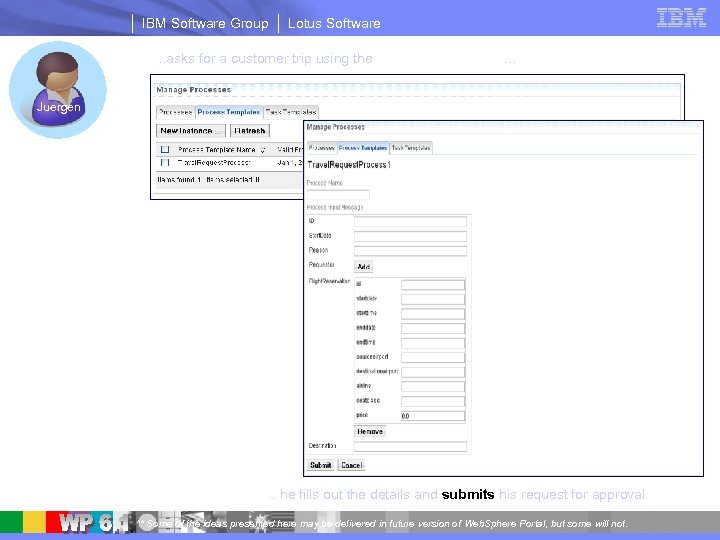Open the Task Templates tab in the front form window
Viewport: 720px width, 540px height.
(x=411, y=148)
